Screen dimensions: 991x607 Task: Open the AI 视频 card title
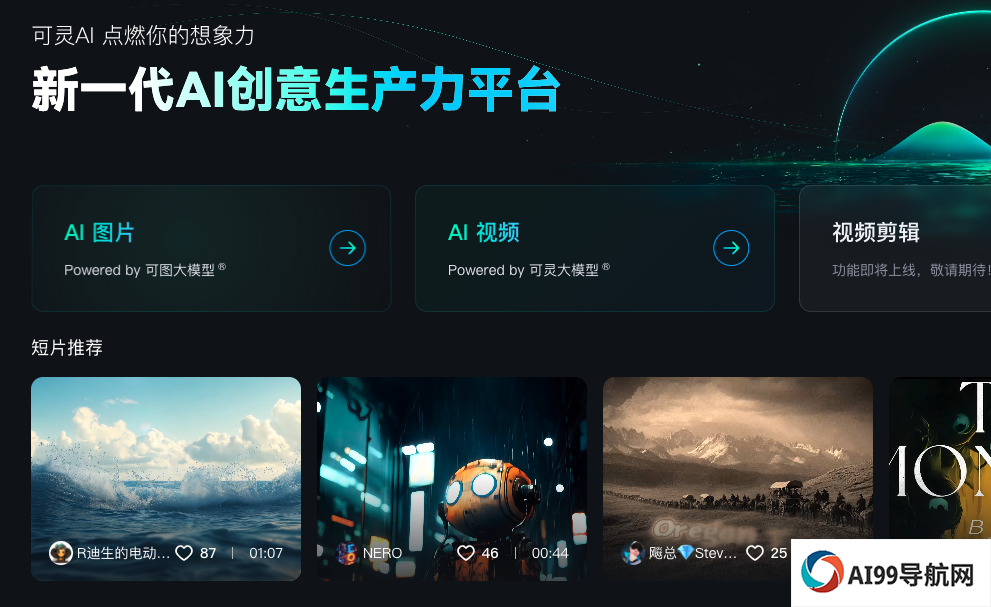coord(483,233)
